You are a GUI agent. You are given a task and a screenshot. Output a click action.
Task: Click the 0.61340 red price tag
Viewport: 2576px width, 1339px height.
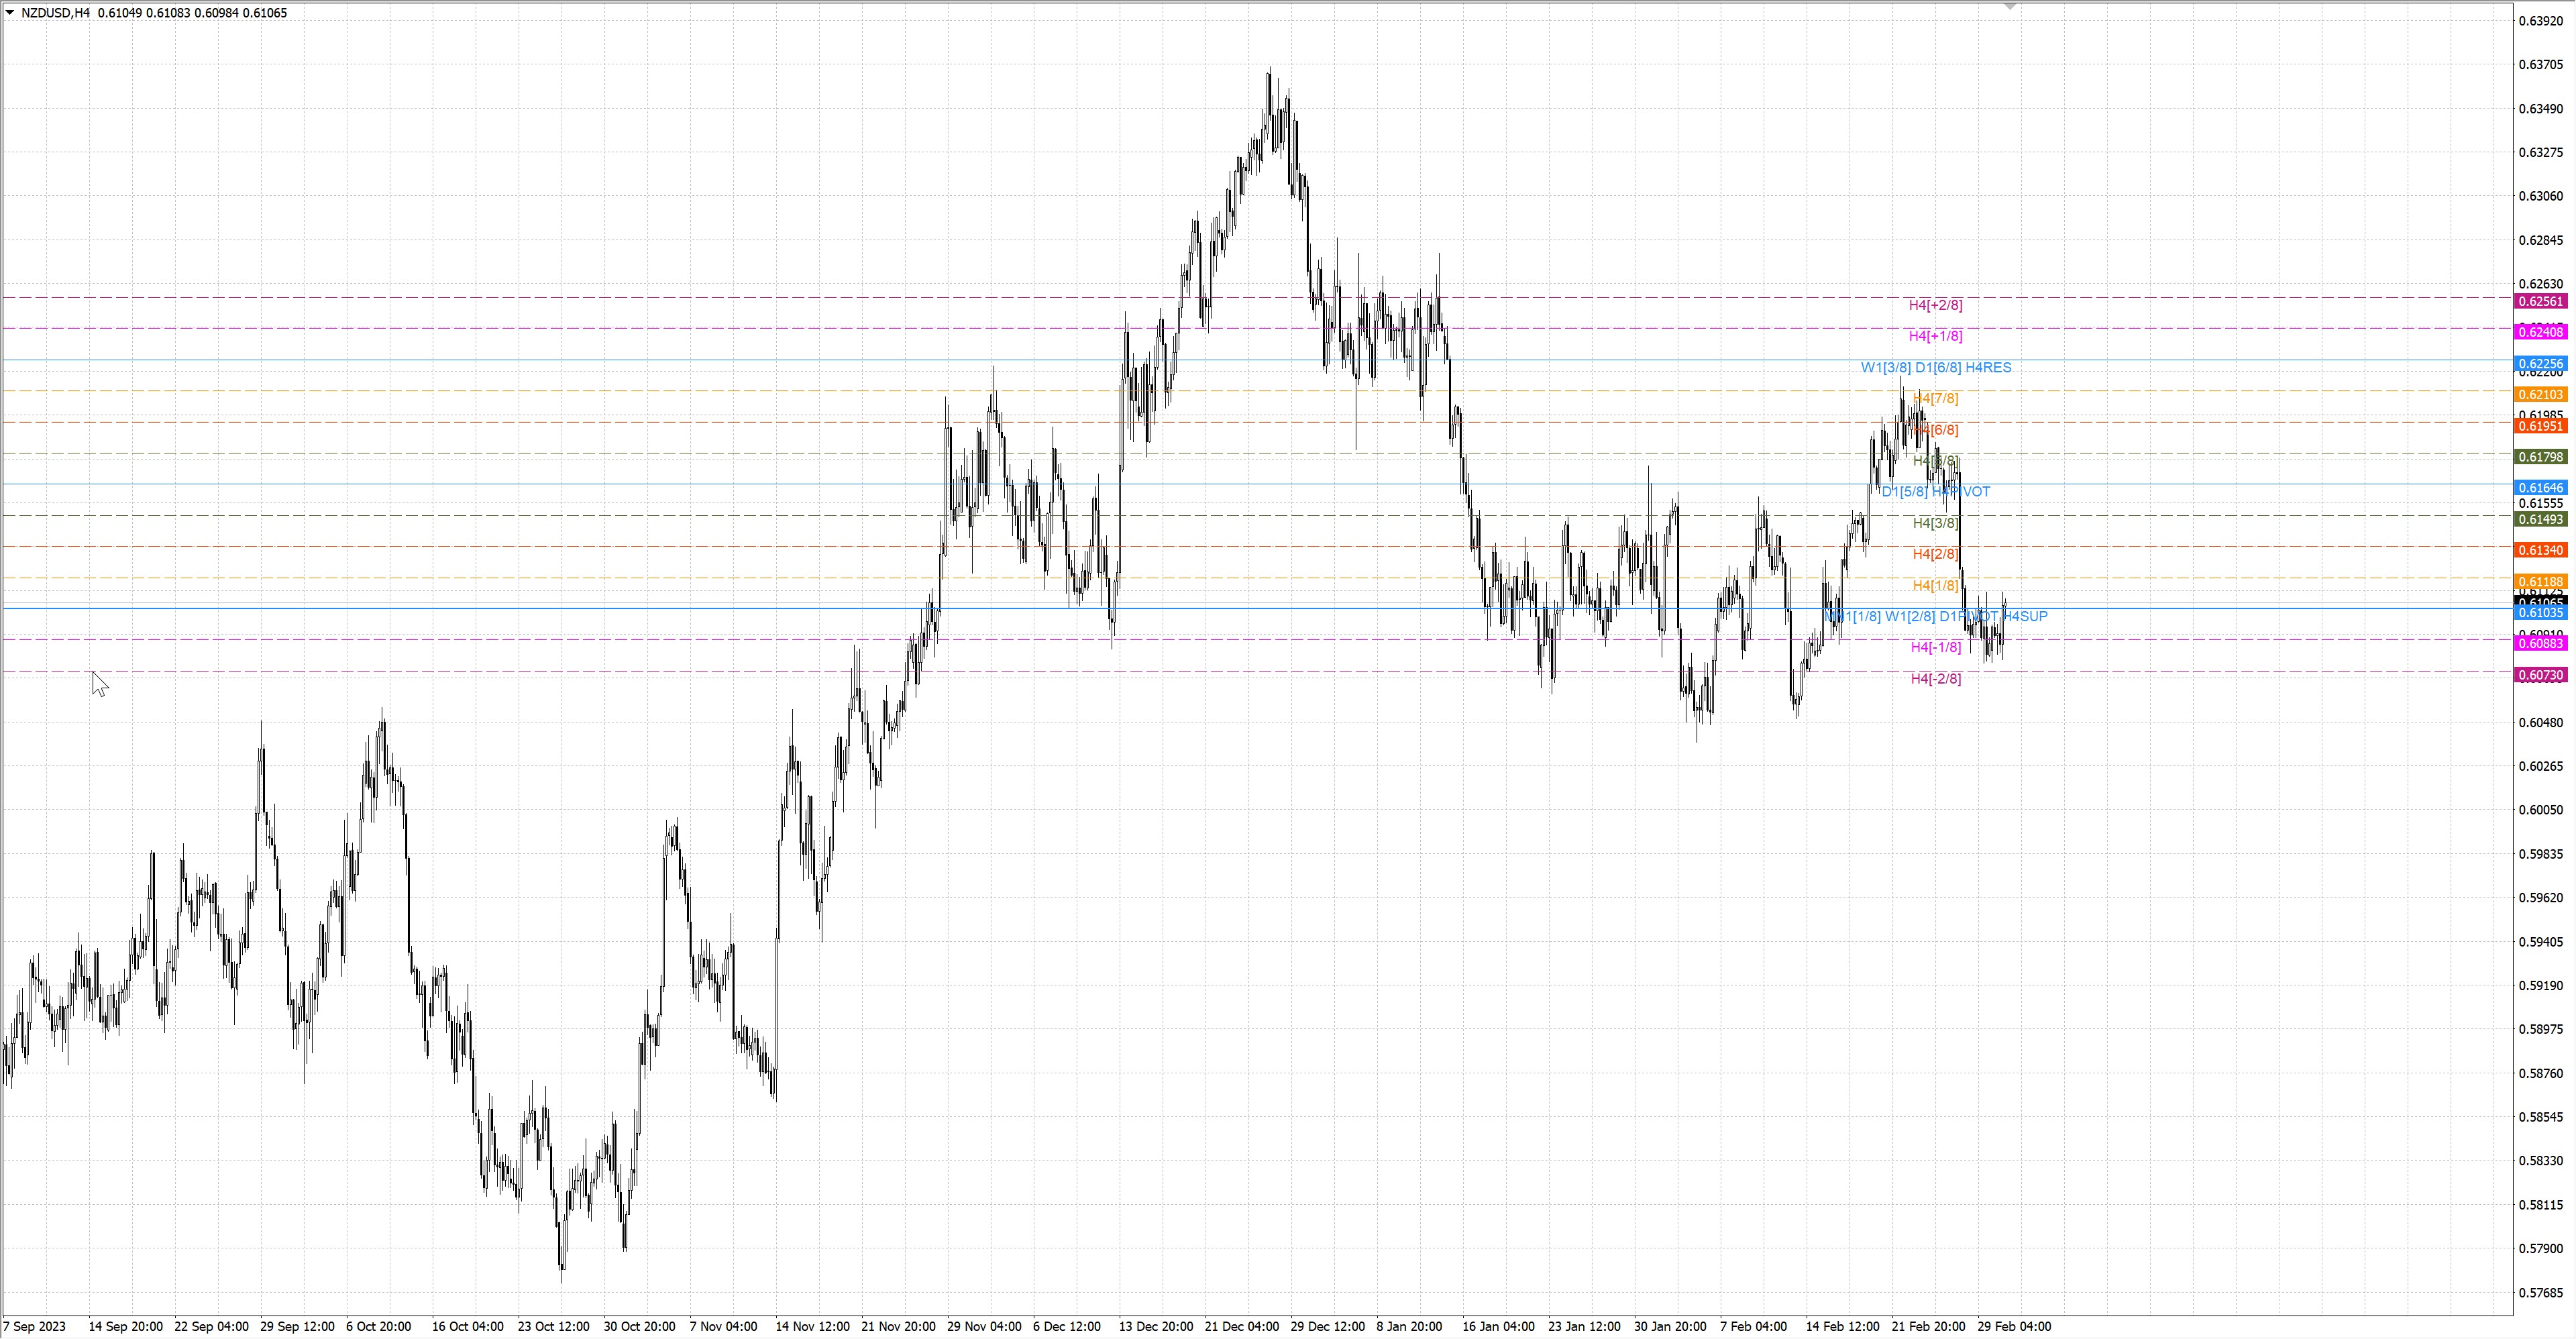(2540, 550)
